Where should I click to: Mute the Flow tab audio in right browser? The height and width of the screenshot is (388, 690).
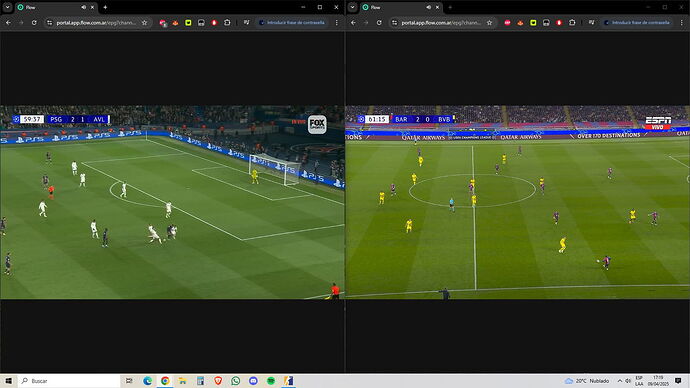pyautogui.click(x=429, y=7)
